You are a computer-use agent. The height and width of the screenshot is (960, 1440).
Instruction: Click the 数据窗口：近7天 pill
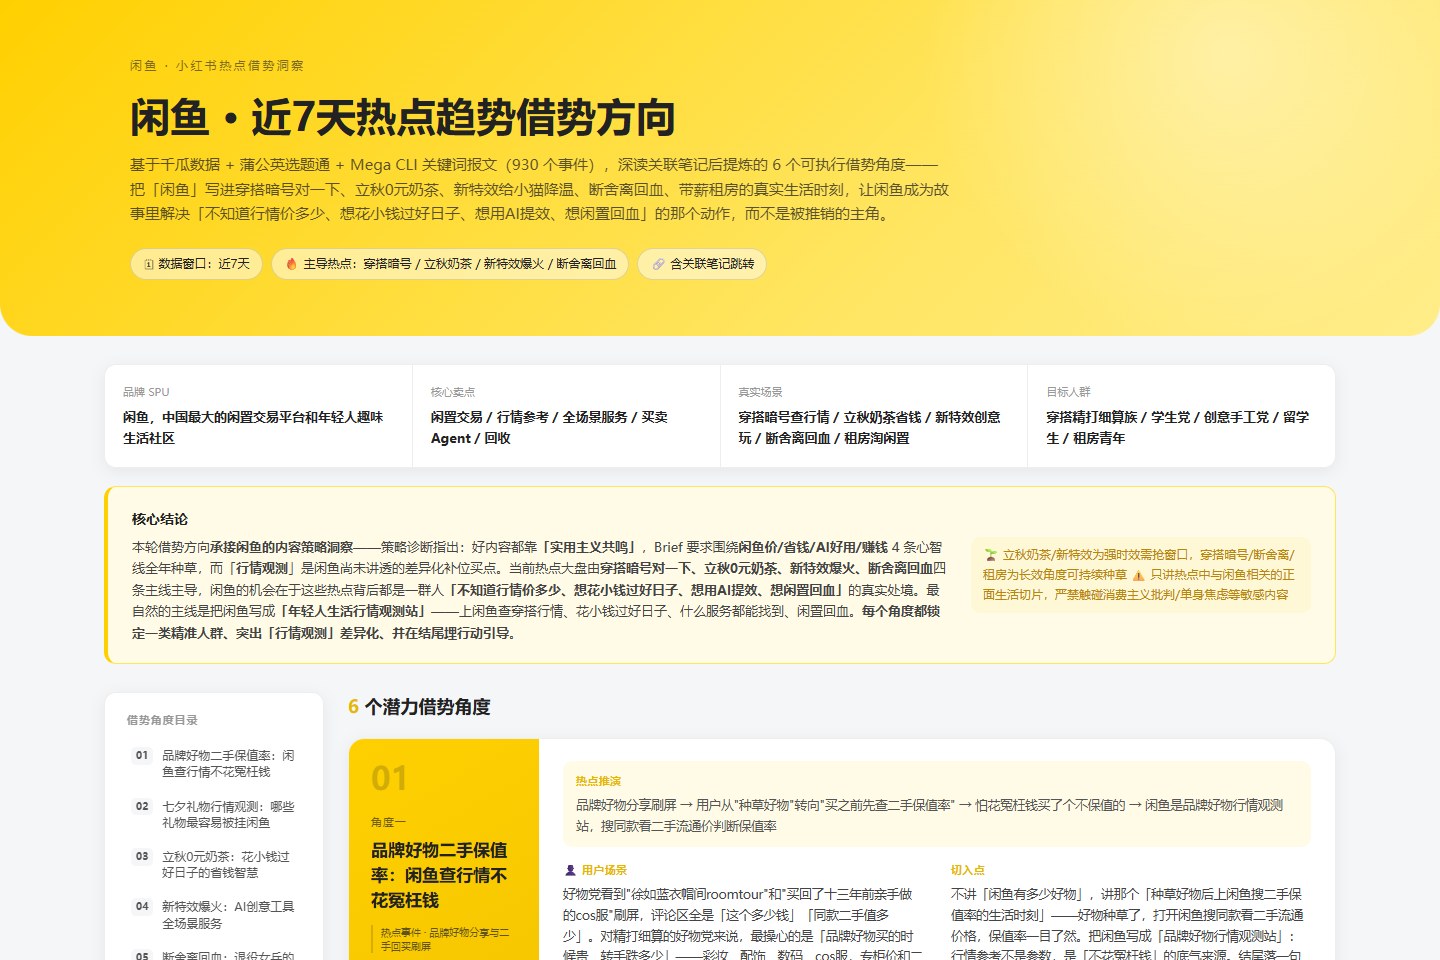[197, 264]
